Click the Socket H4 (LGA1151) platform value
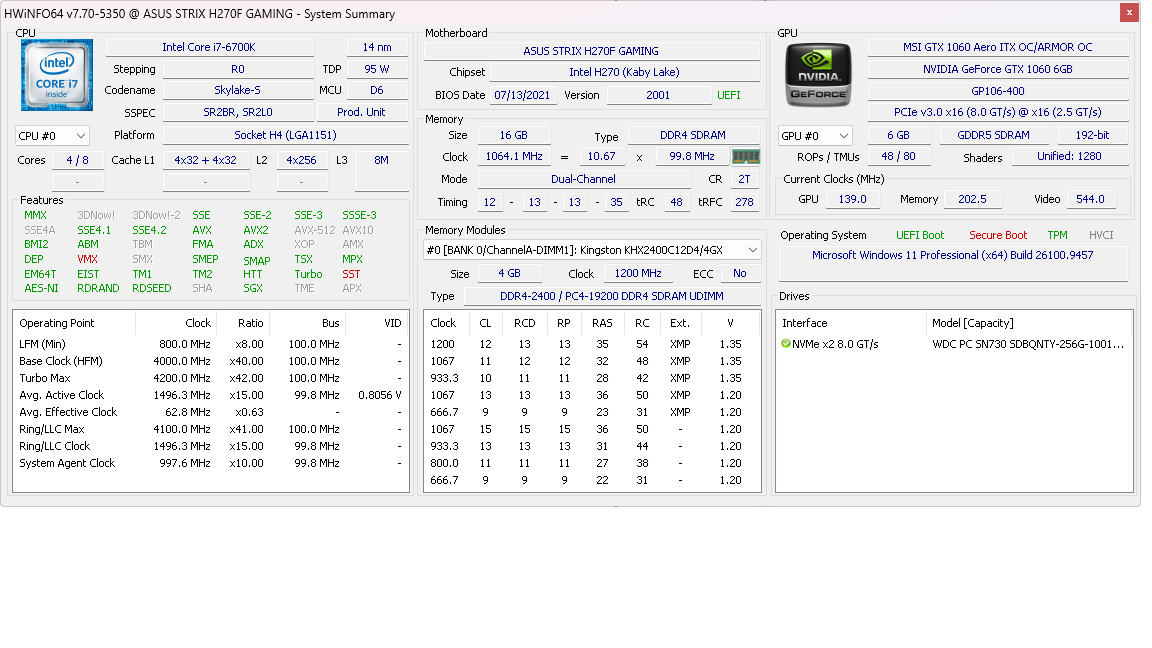The image size is (1152, 648). (x=286, y=135)
